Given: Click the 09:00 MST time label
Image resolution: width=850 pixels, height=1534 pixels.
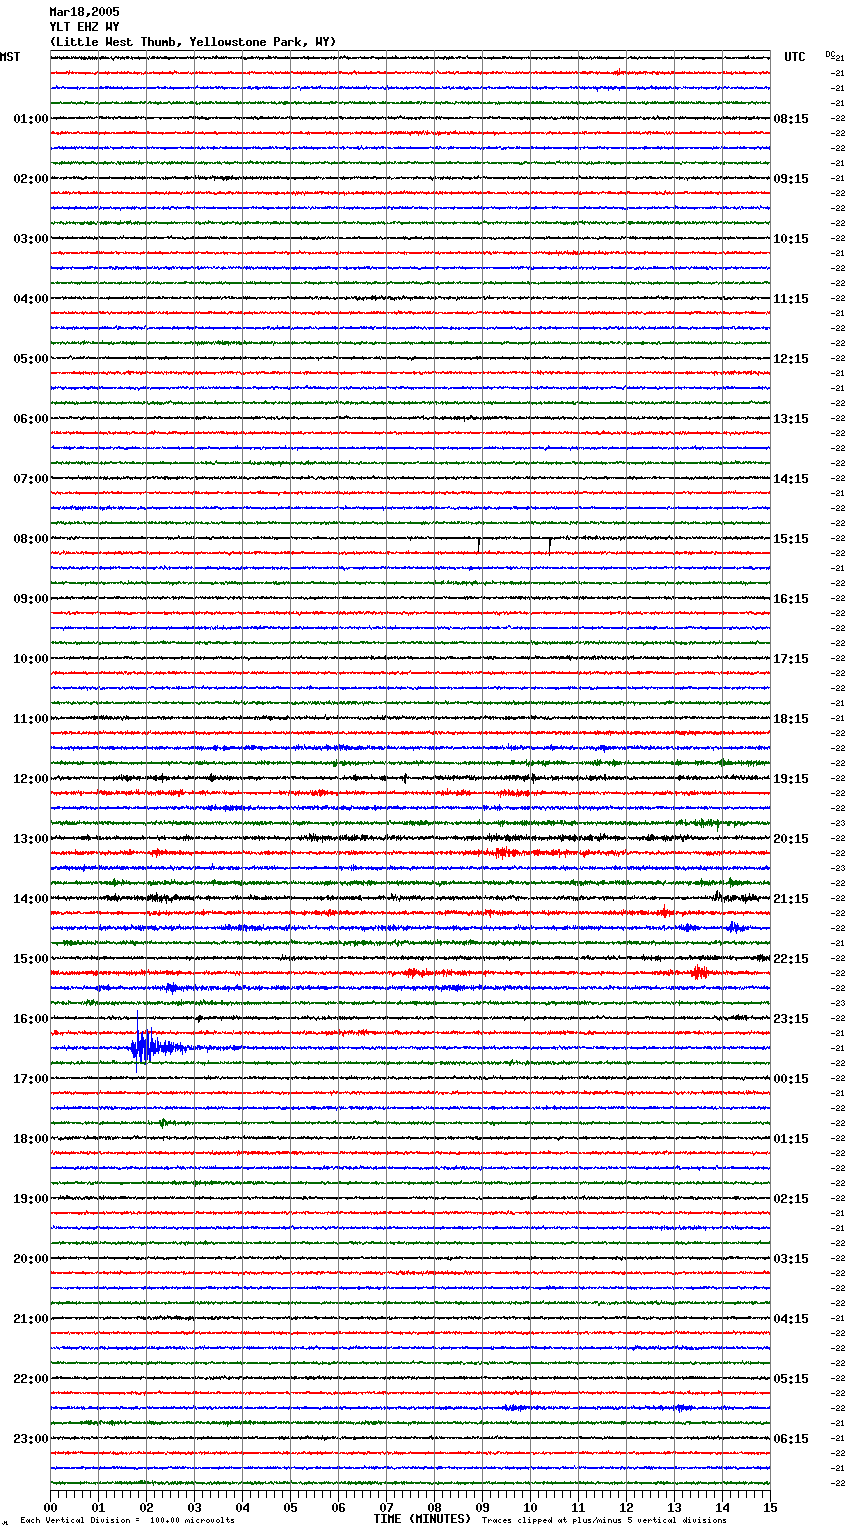Looking at the screenshot, I should coord(31,599).
